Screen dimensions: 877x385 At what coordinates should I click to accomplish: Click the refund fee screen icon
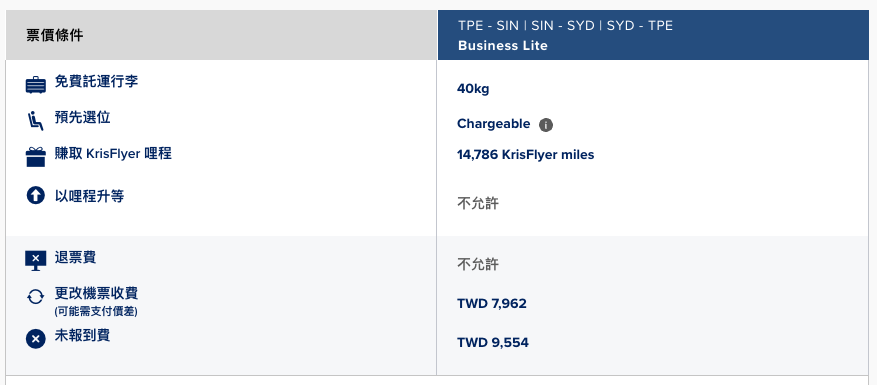36,261
